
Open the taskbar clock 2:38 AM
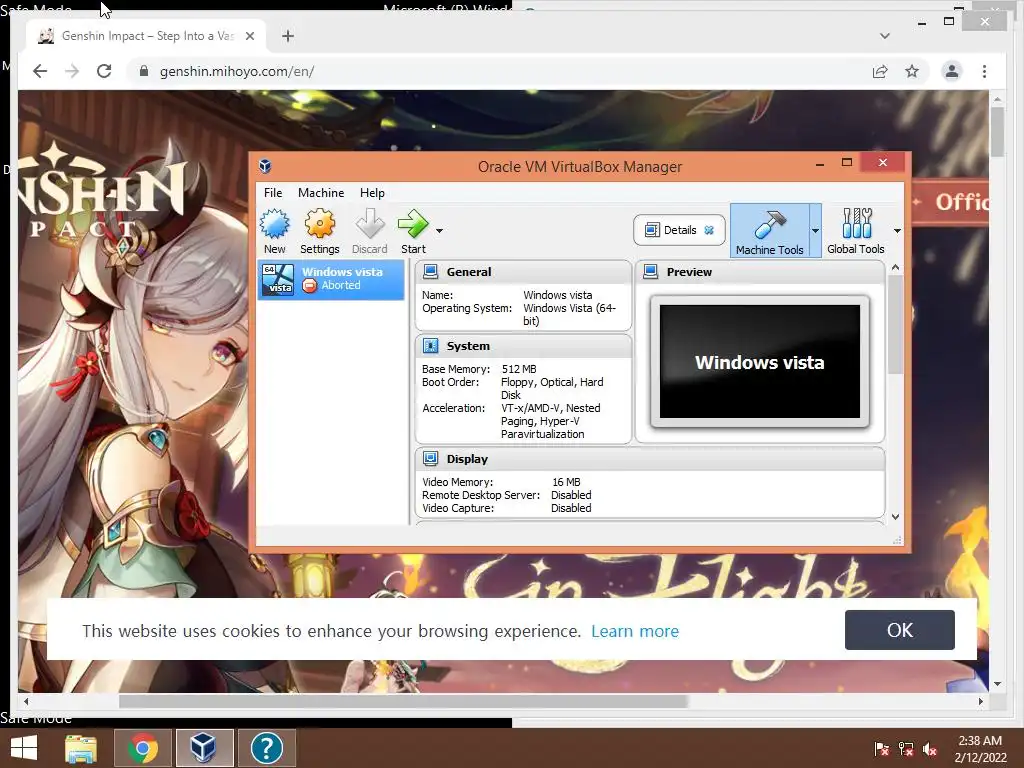(980, 748)
